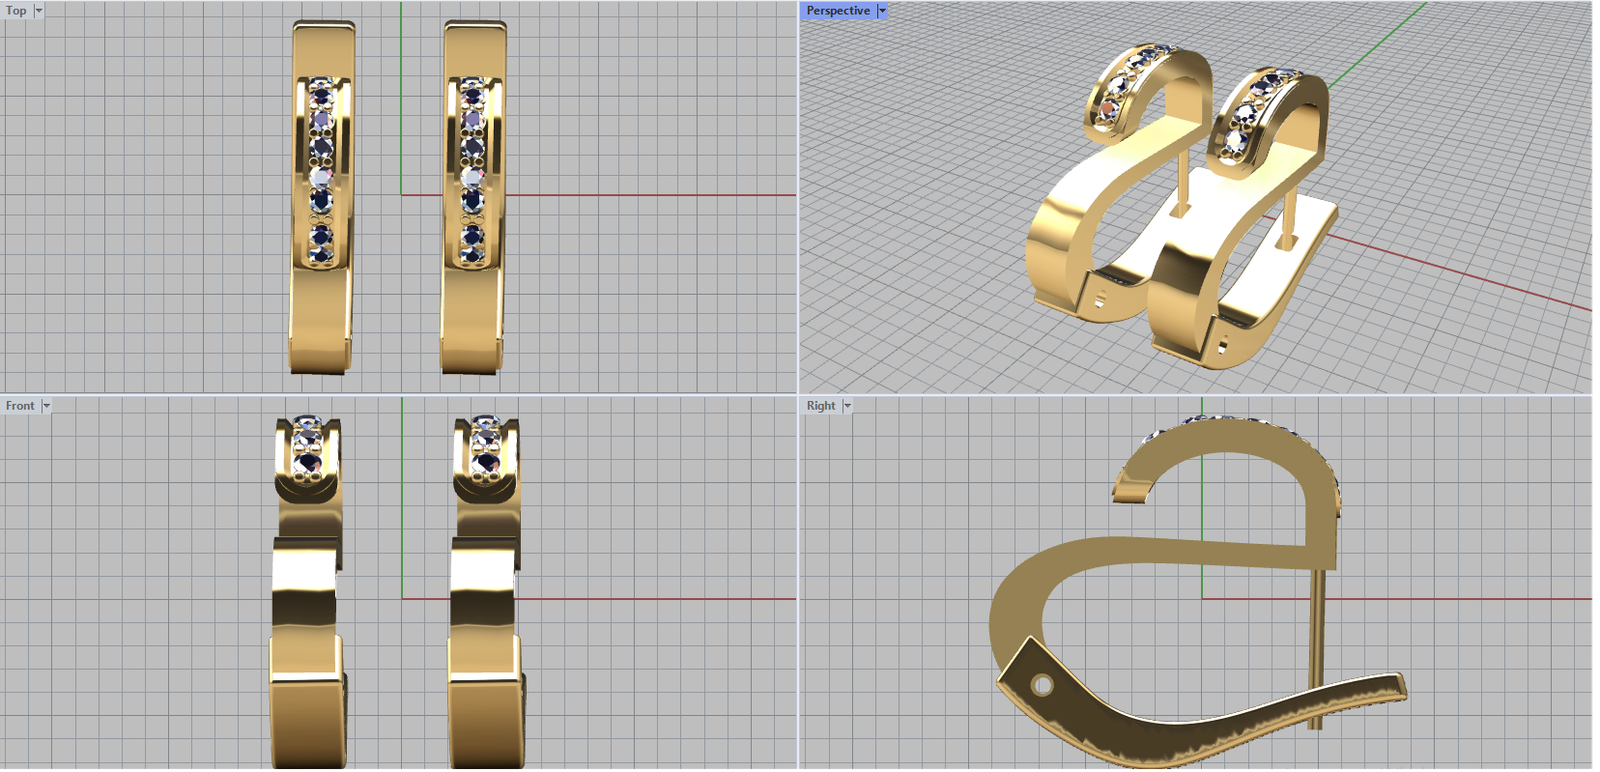
Task: Click the Front viewport title label
Action: (19, 406)
